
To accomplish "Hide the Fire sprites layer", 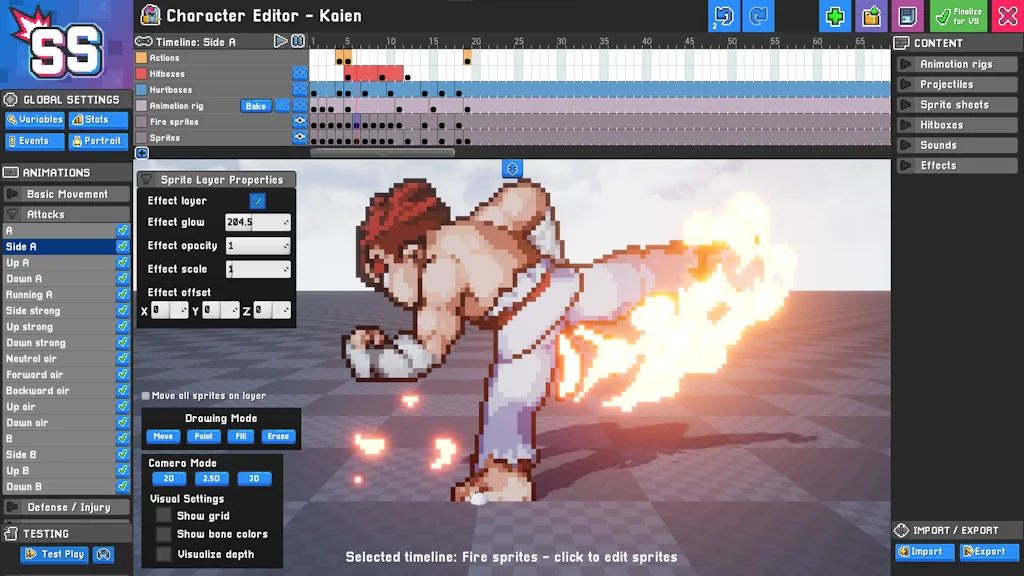I will pyautogui.click(x=300, y=121).
